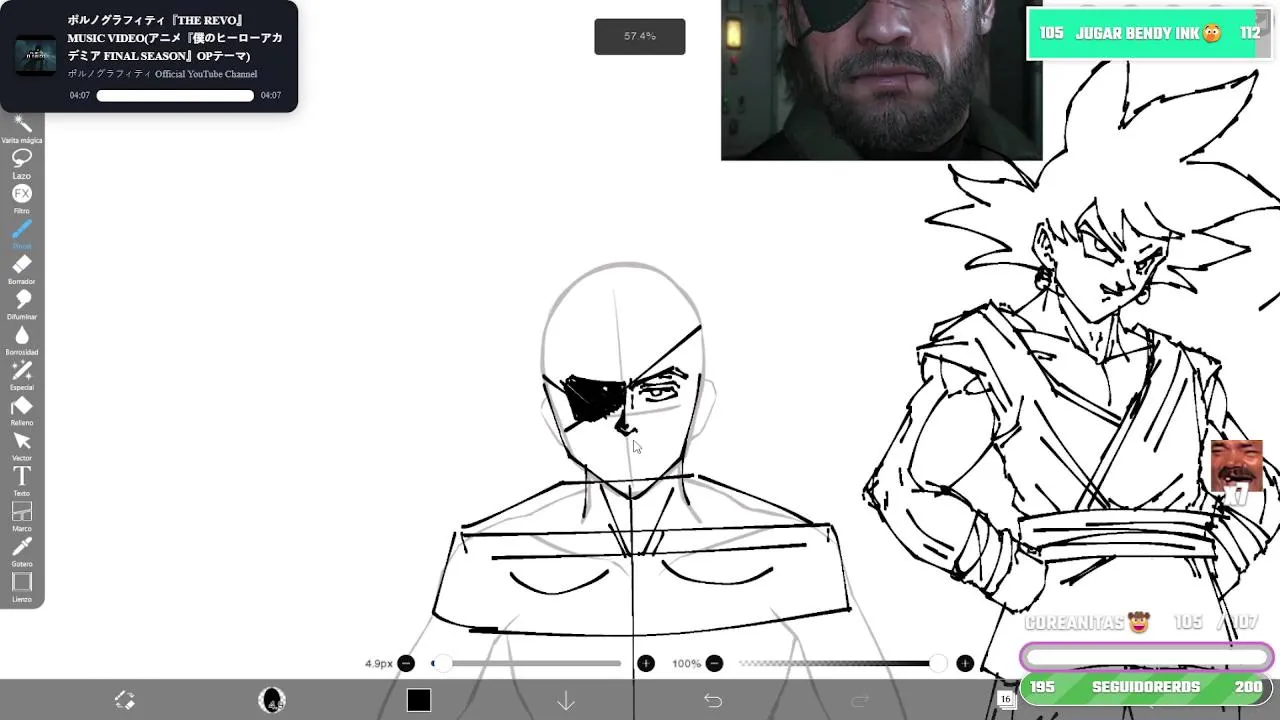The image size is (1280, 720).
Task: Select the Texto text tool
Action: (x=22, y=480)
